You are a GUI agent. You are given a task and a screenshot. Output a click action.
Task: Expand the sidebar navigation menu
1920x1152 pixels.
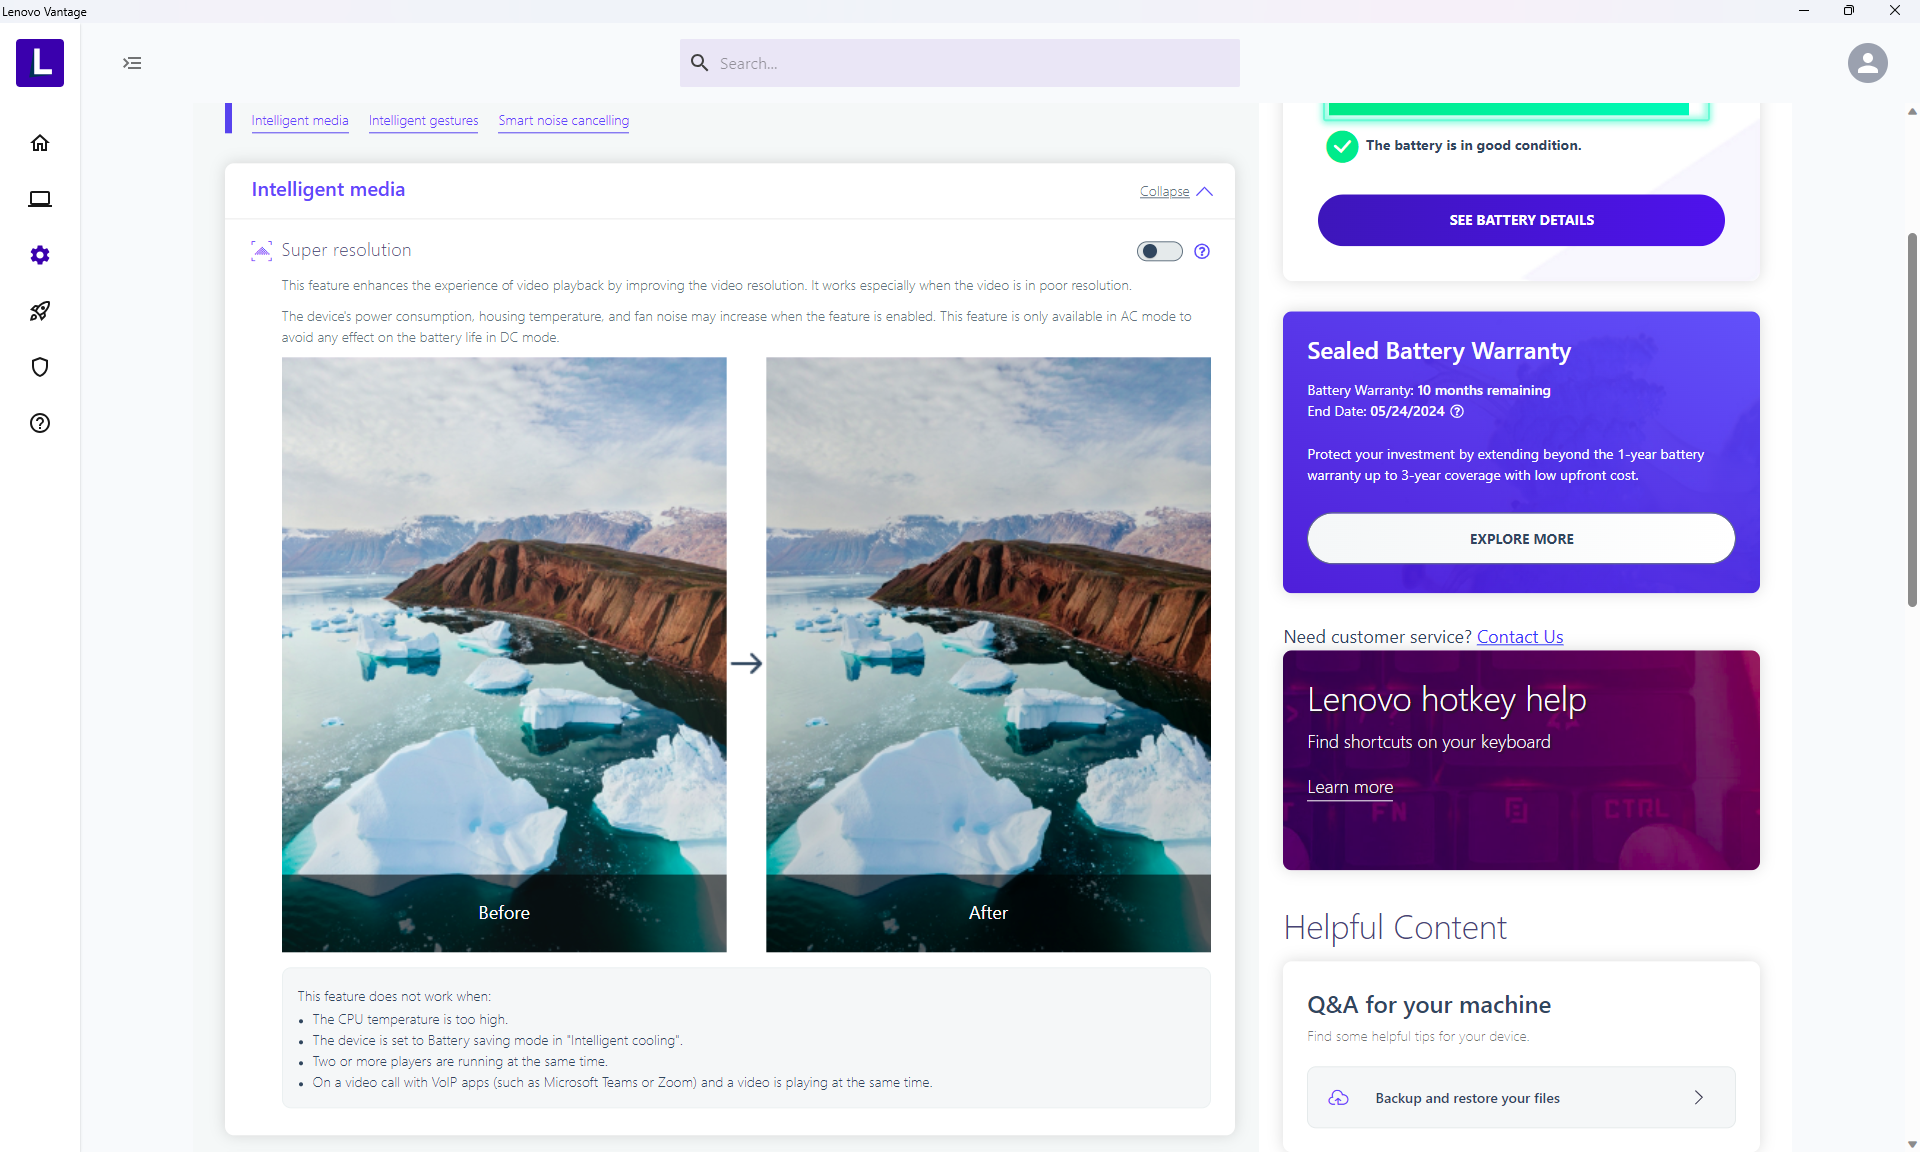click(x=132, y=63)
